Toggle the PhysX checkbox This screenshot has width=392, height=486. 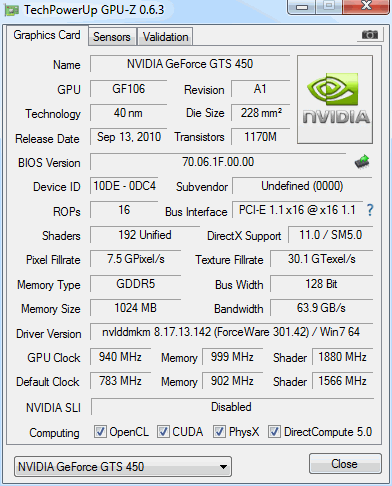pos(219,432)
